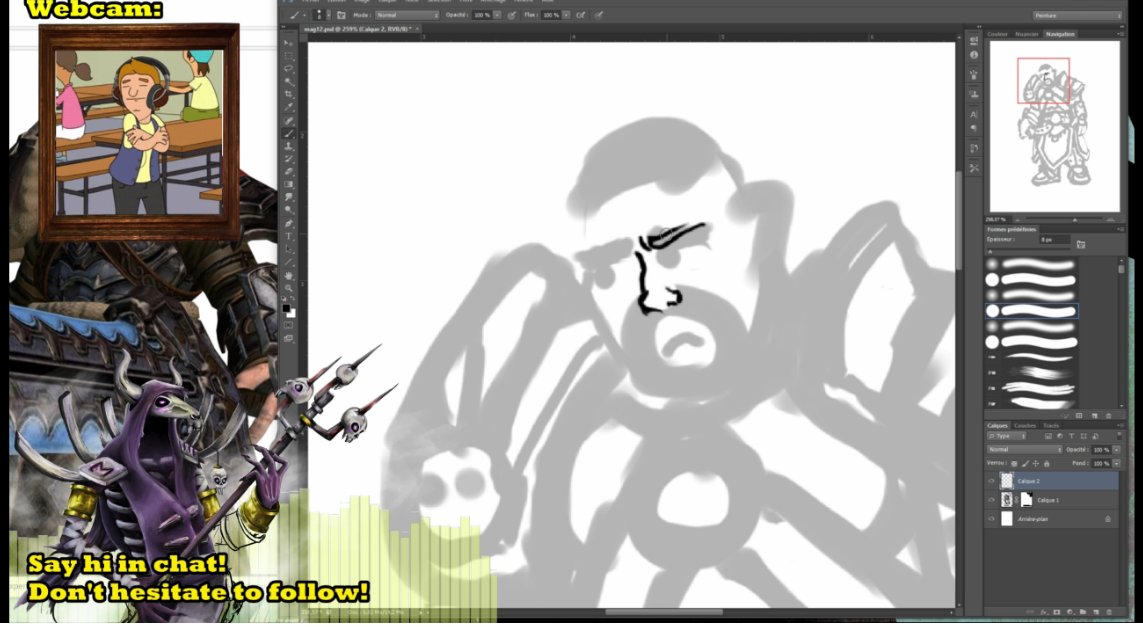Image resolution: width=1143 pixels, height=627 pixels.
Task: Hide the Calque 2 layer
Action: (x=991, y=481)
